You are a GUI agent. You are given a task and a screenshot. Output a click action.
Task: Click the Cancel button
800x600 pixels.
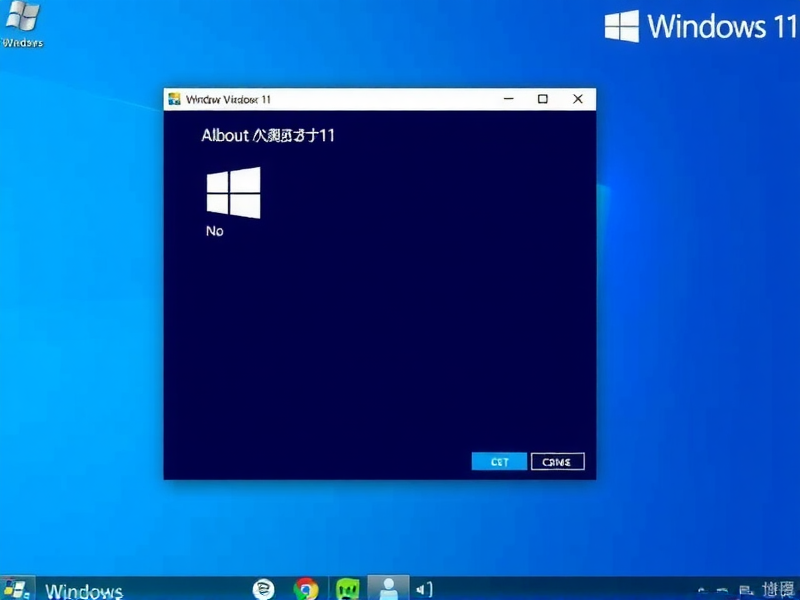coord(557,461)
